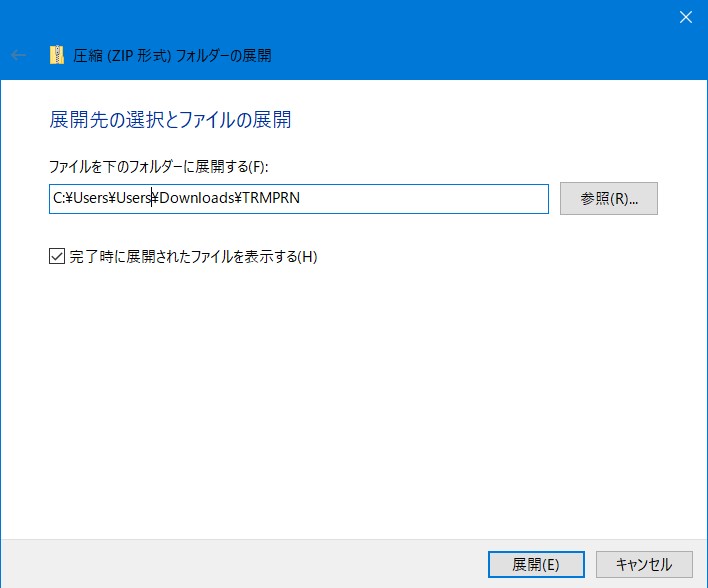Click into the destination folder path field

(298, 199)
